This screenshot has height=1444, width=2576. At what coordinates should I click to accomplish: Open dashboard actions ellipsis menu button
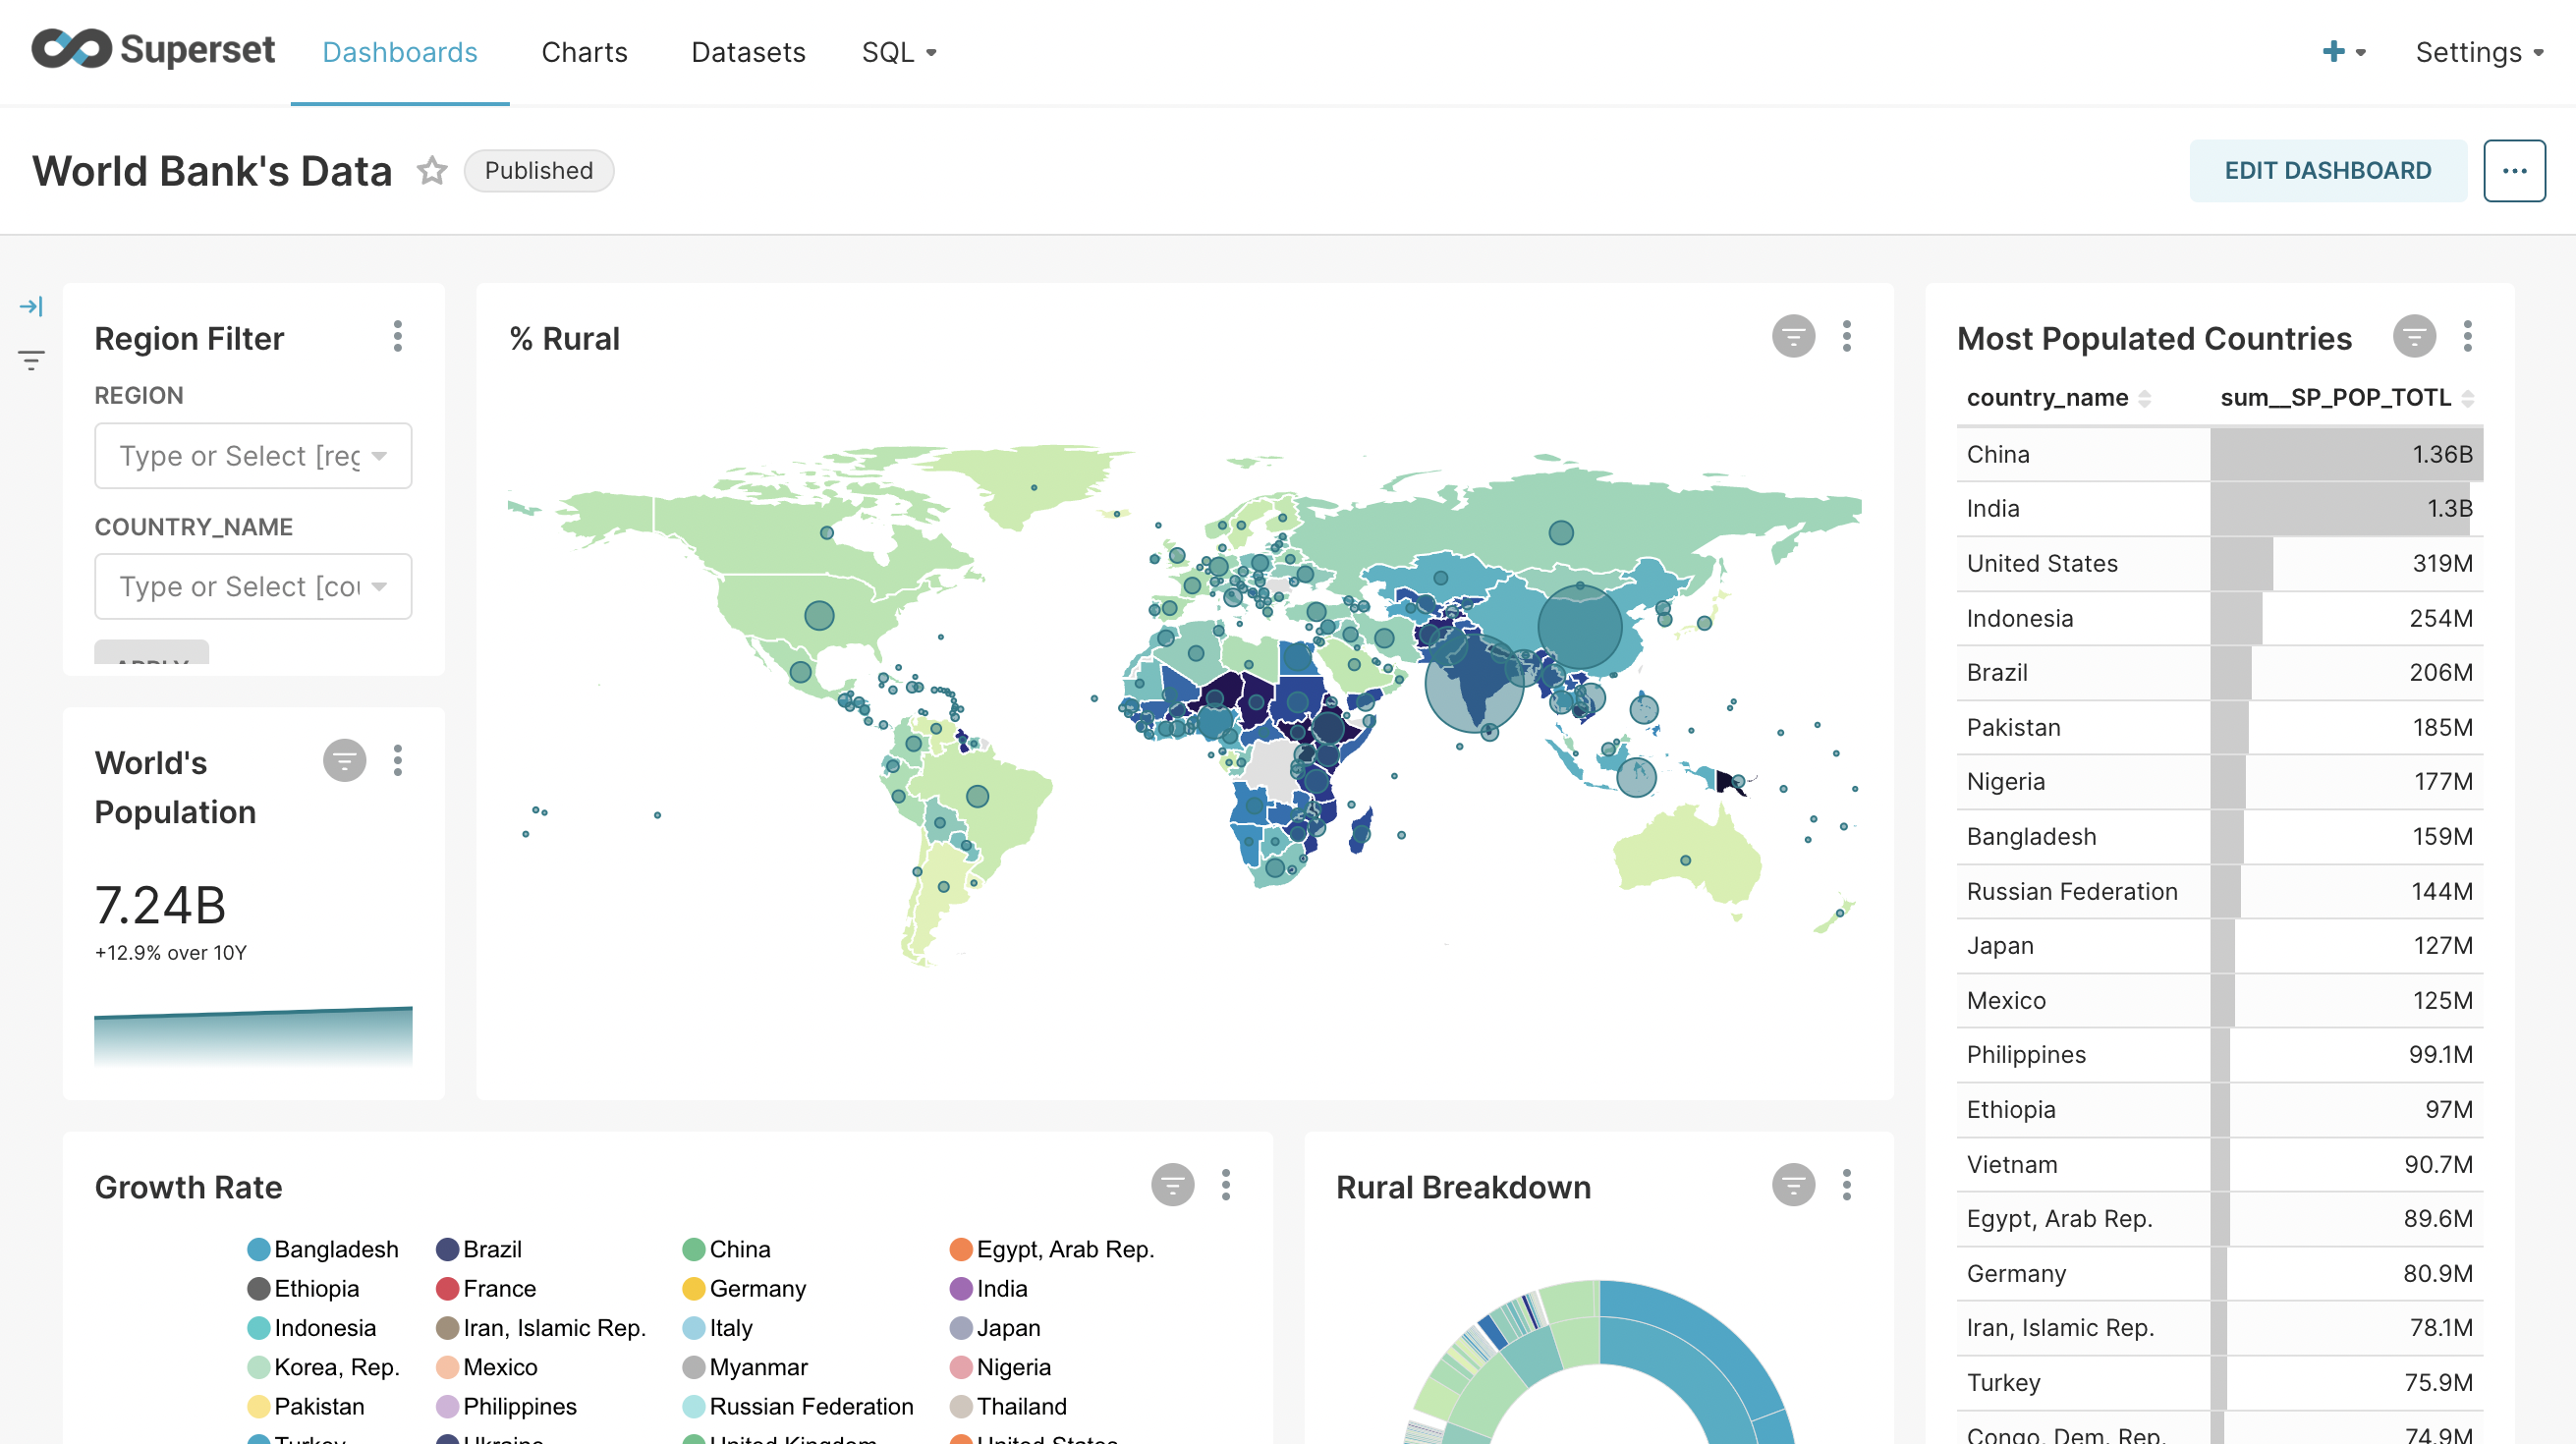2513,171
